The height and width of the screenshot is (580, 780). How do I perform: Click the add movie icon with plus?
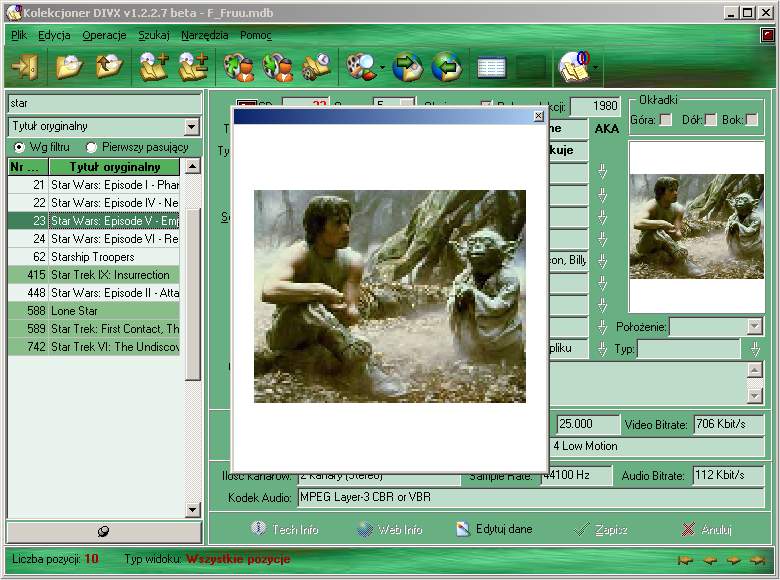pos(153,67)
